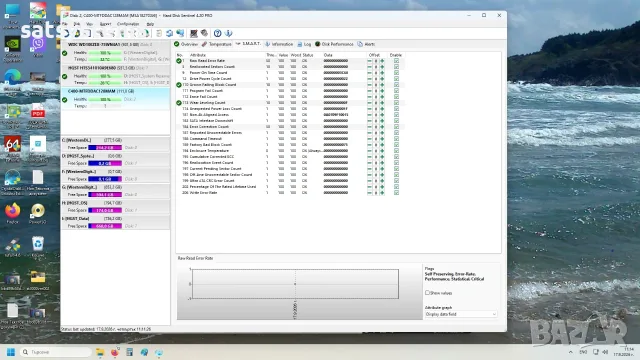Select the WDC WD10 disk entry

116,52
